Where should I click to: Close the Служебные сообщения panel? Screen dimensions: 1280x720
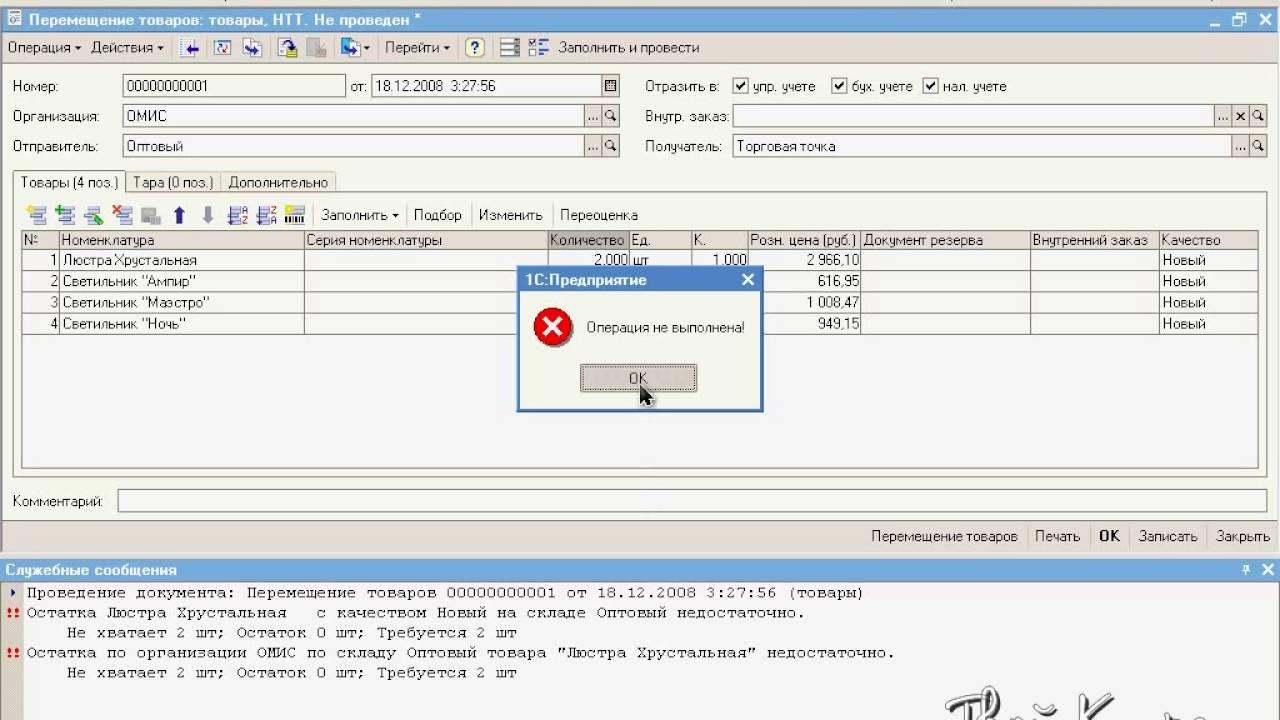[1267, 569]
